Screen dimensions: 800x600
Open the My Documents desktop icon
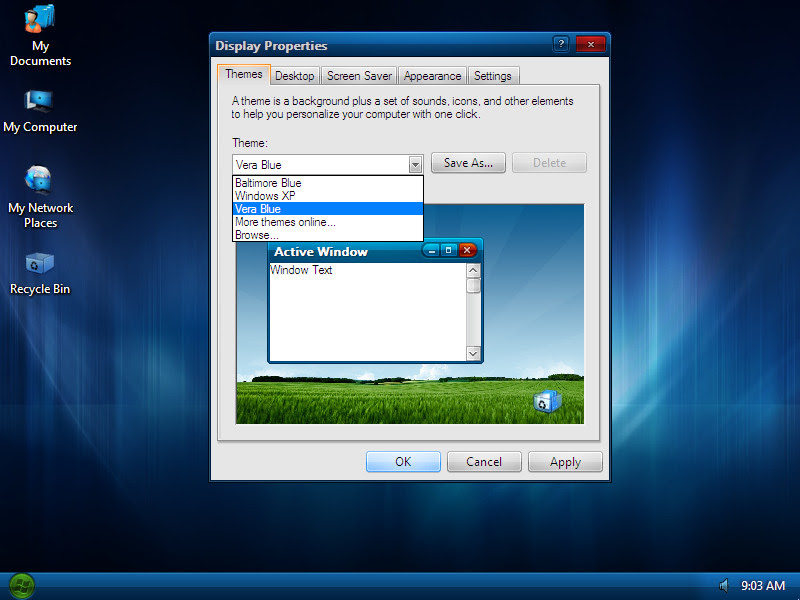40,35
